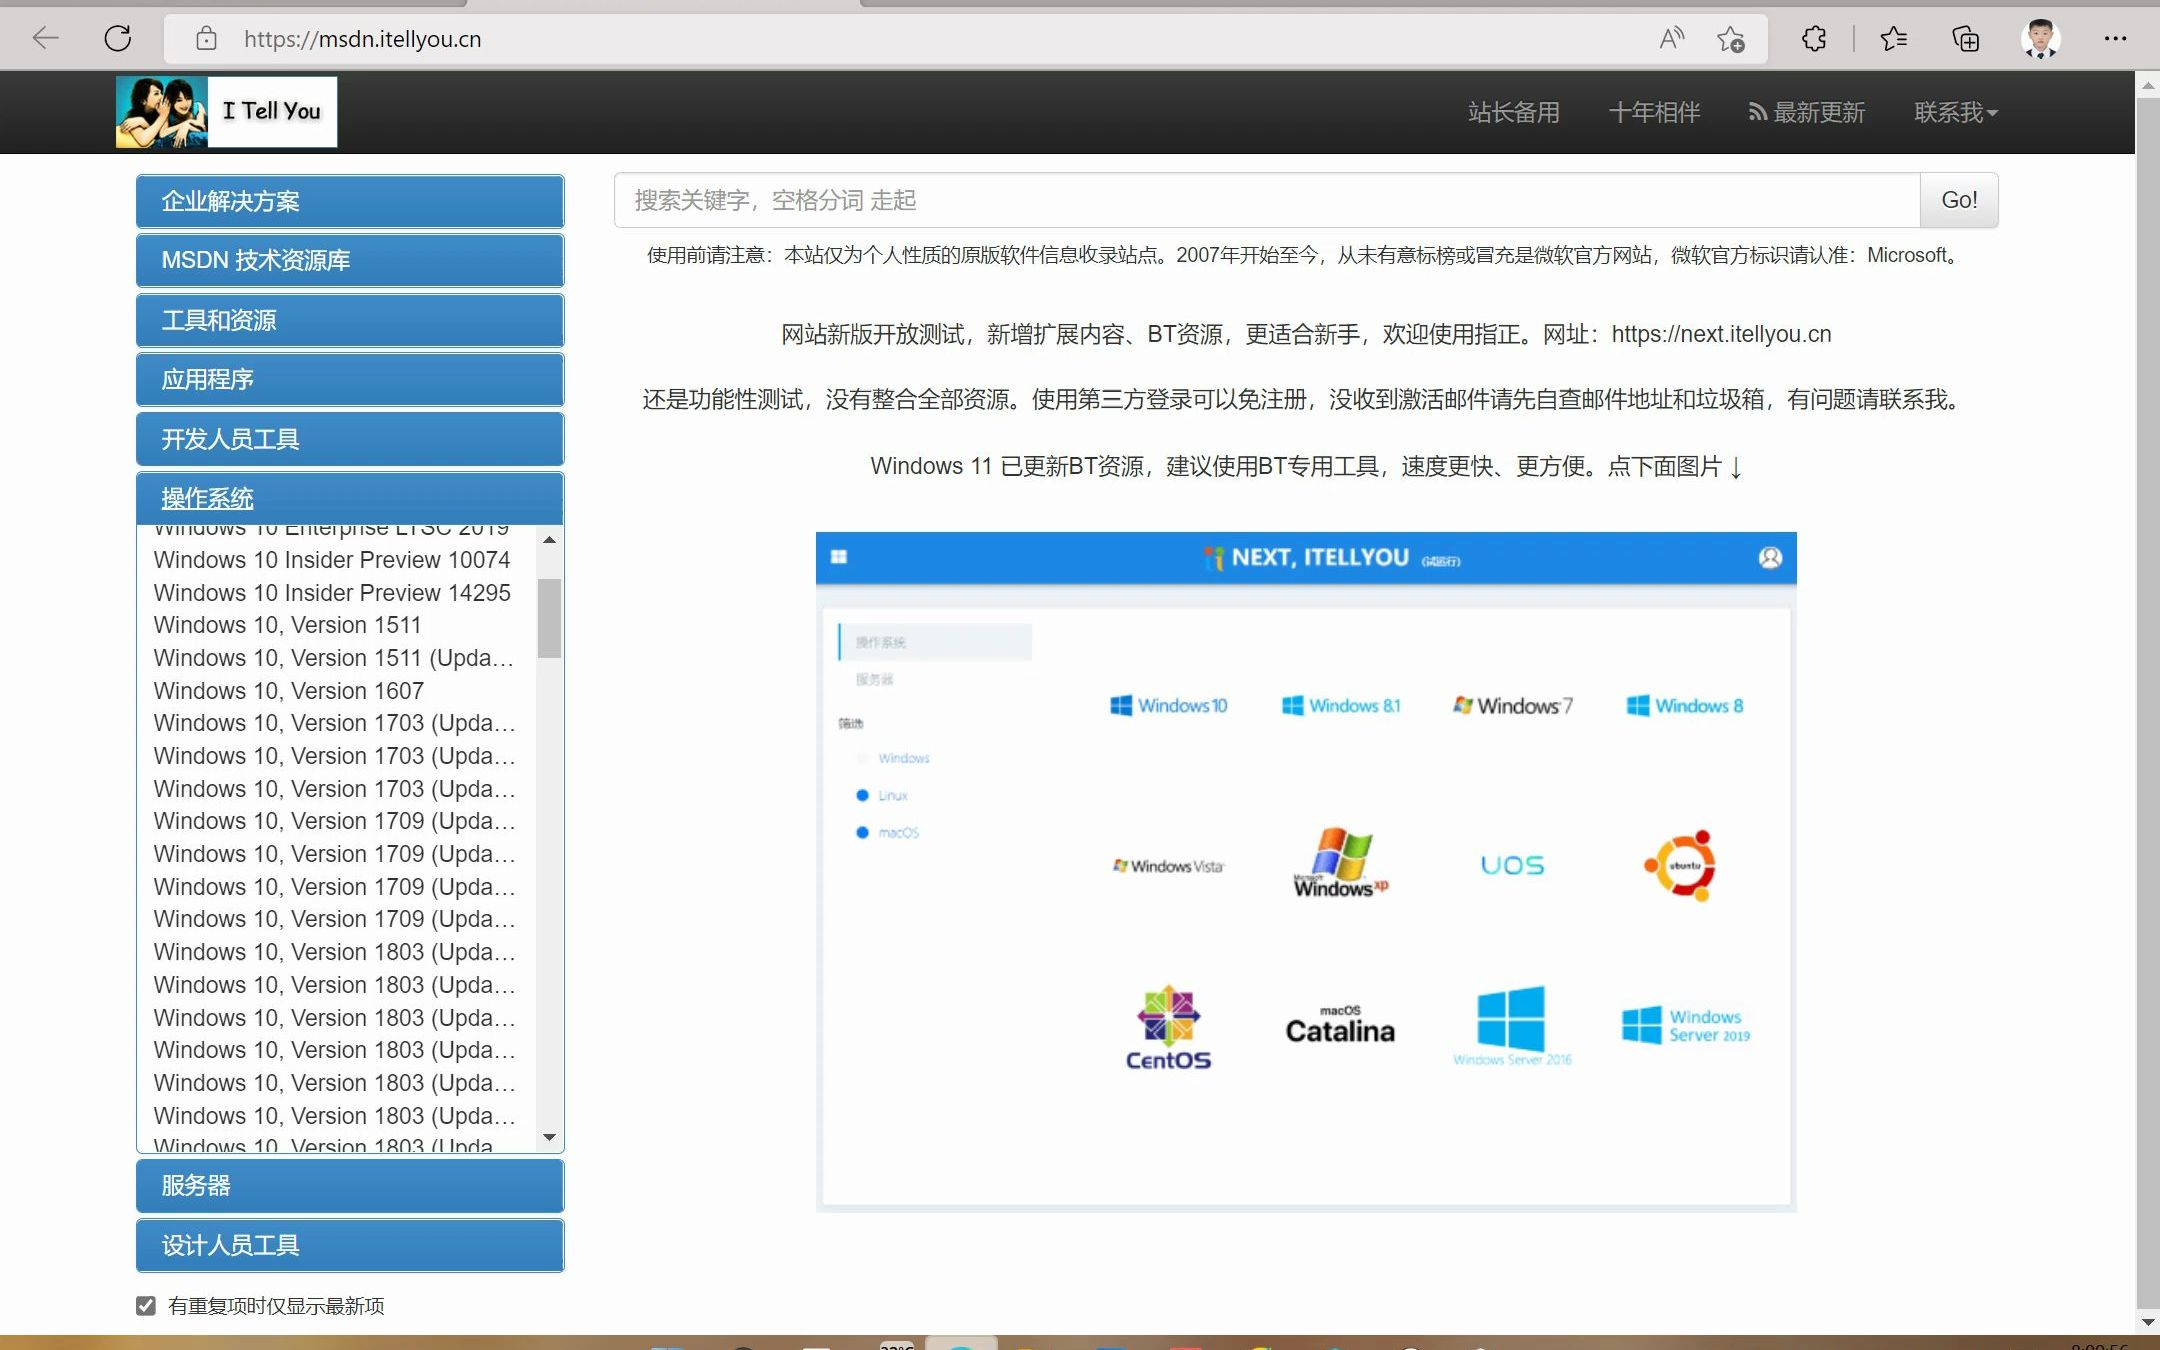Click the Windows Server 2019 icon
The image size is (2160, 1350).
coord(1684,1025)
